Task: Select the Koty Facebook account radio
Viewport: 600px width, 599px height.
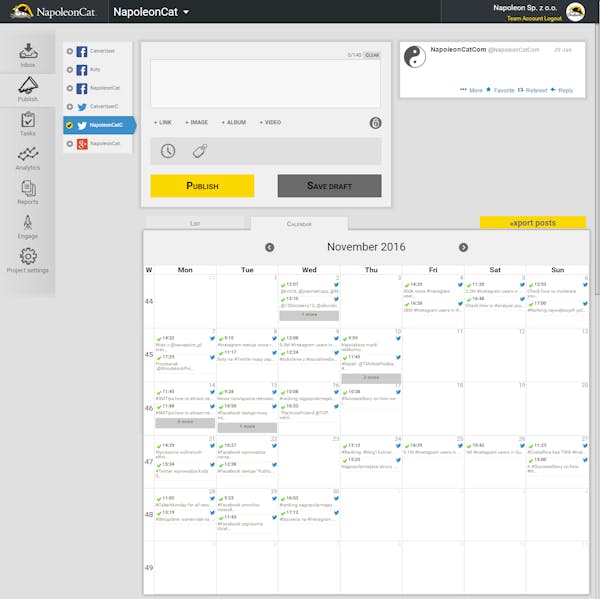Action: [x=70, y=70]
